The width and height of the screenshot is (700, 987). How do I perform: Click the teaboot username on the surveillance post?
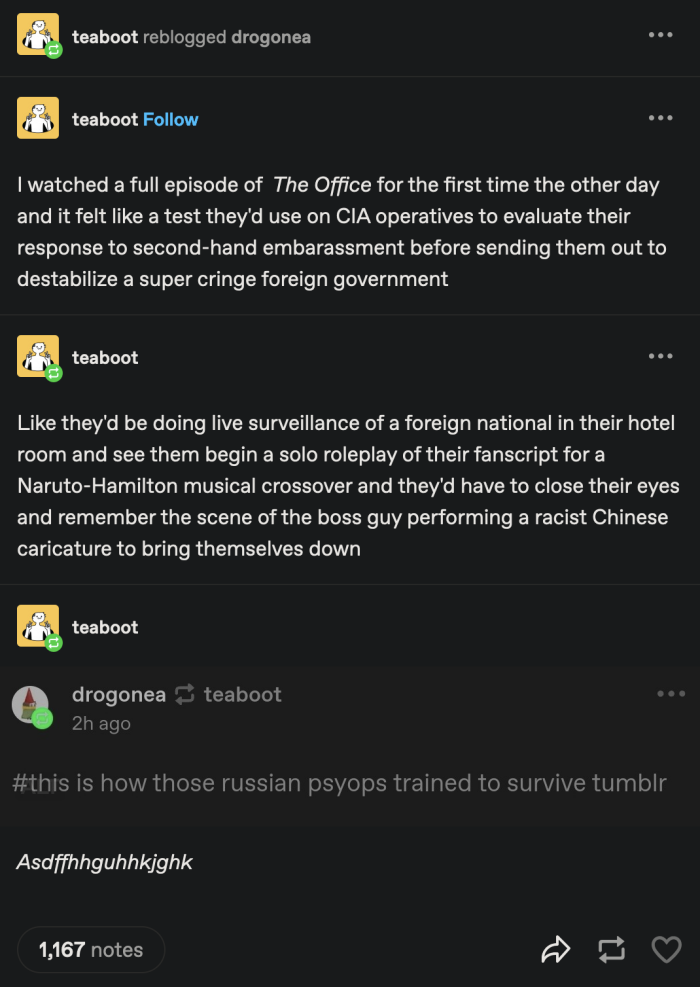[105, 357]
